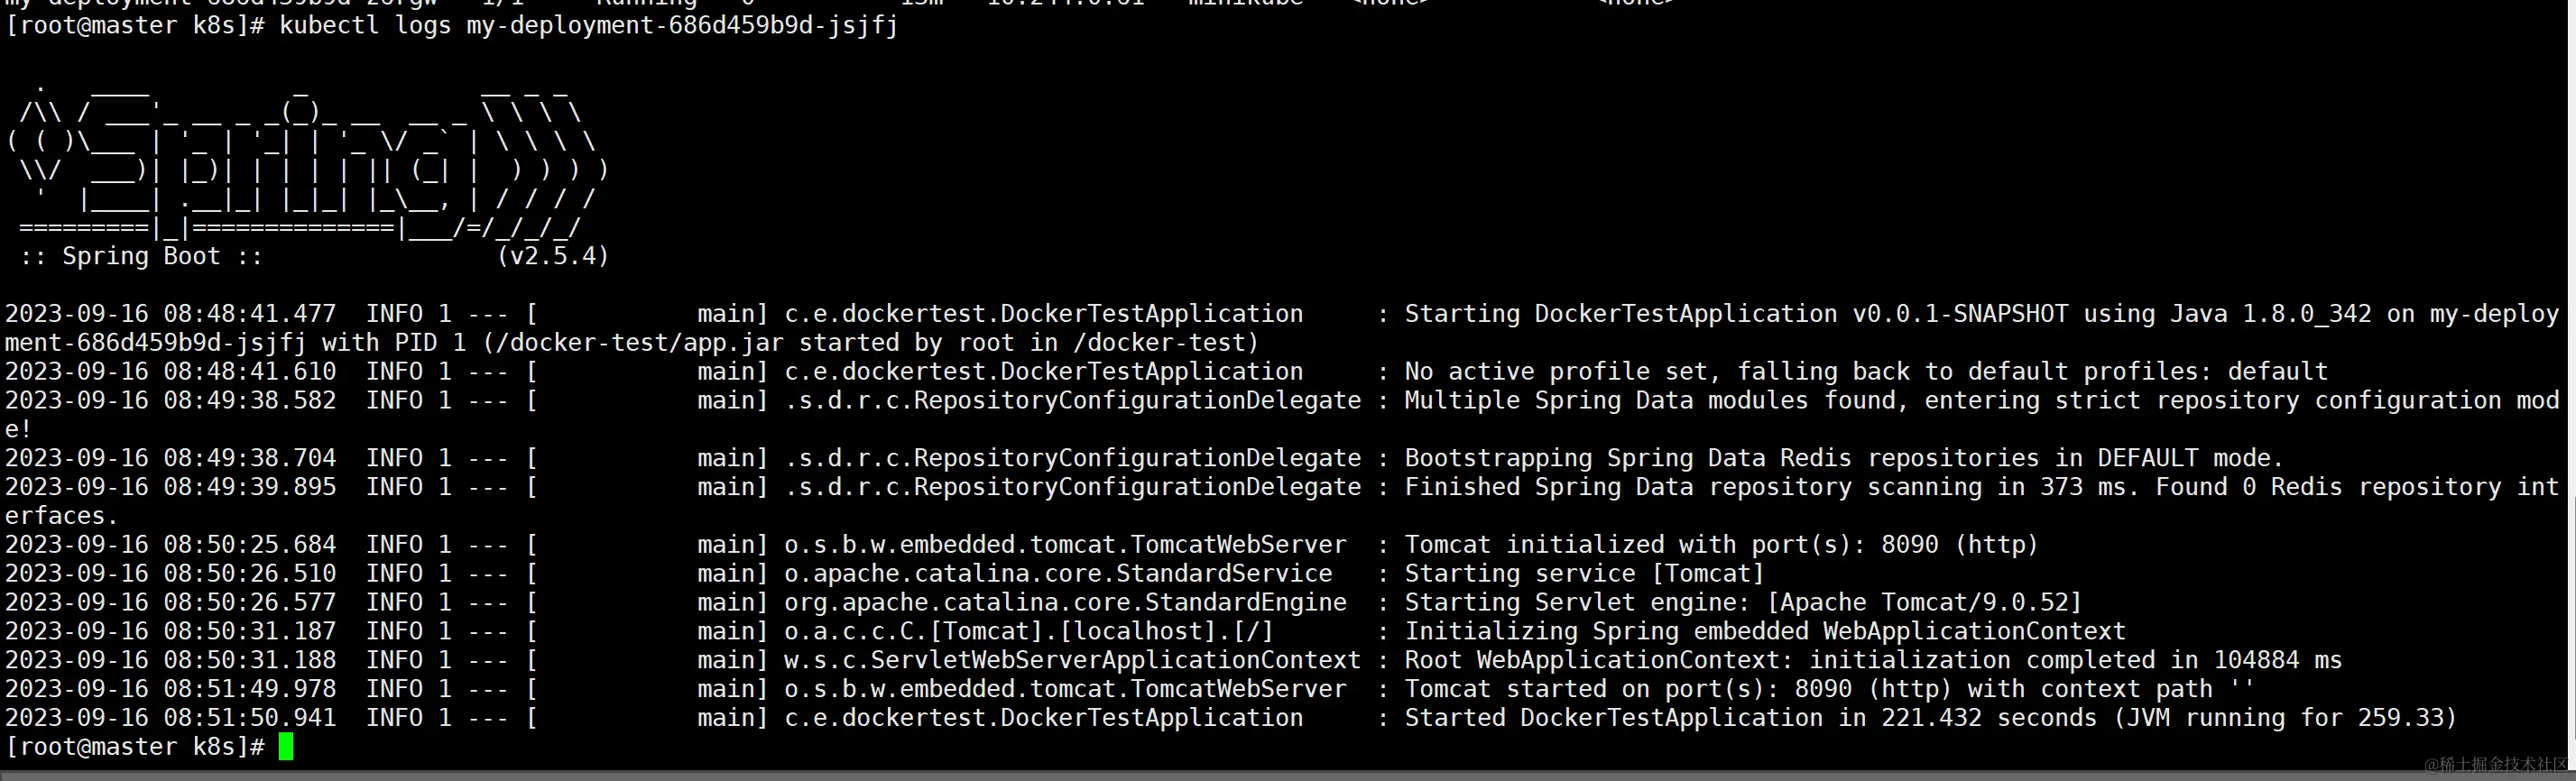Viewport: 2576px width, 781px height.
Task: Click the last [root@master k8s]# prompt
Action: coord(134,747)
